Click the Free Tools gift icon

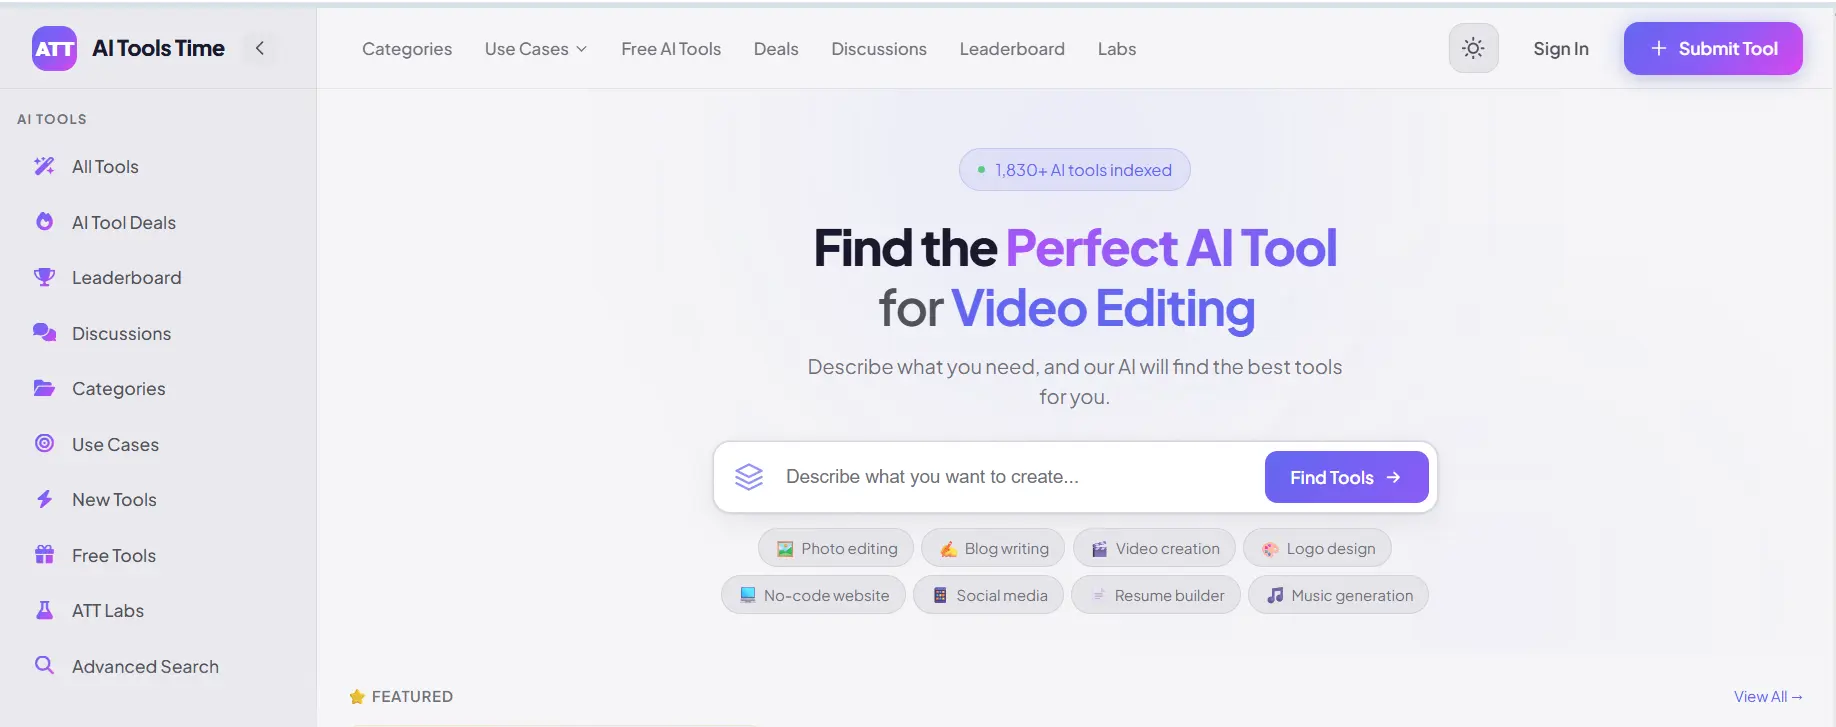point(44,554)
